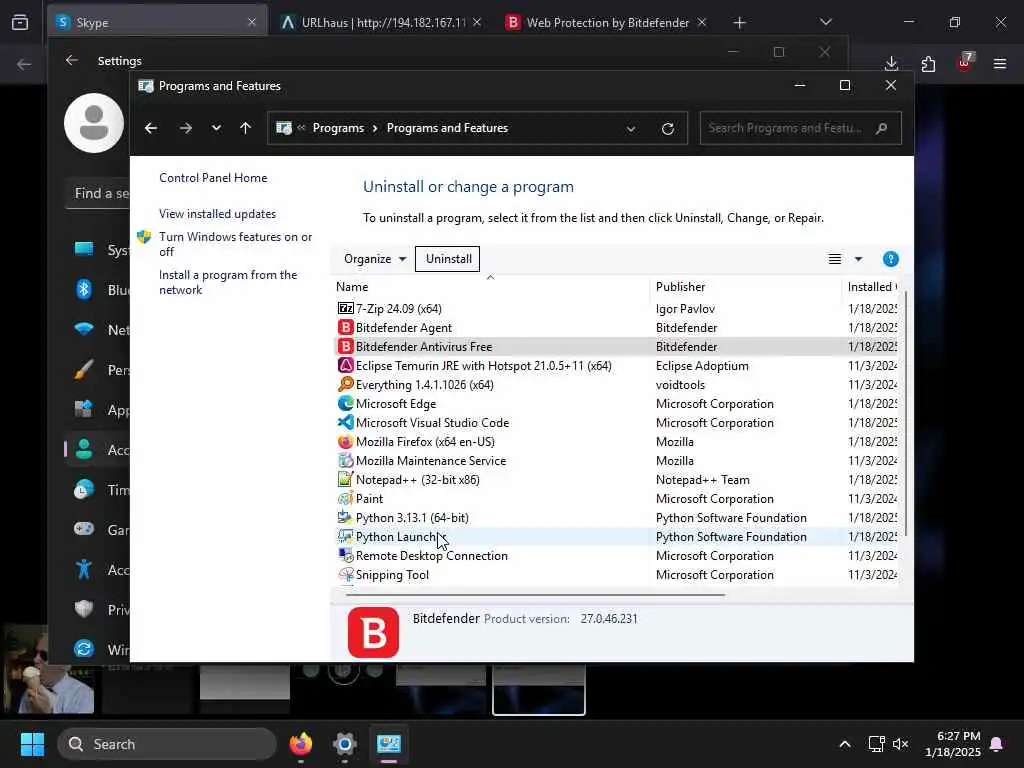Click the Python Launcher row icon

coord(345,536)
